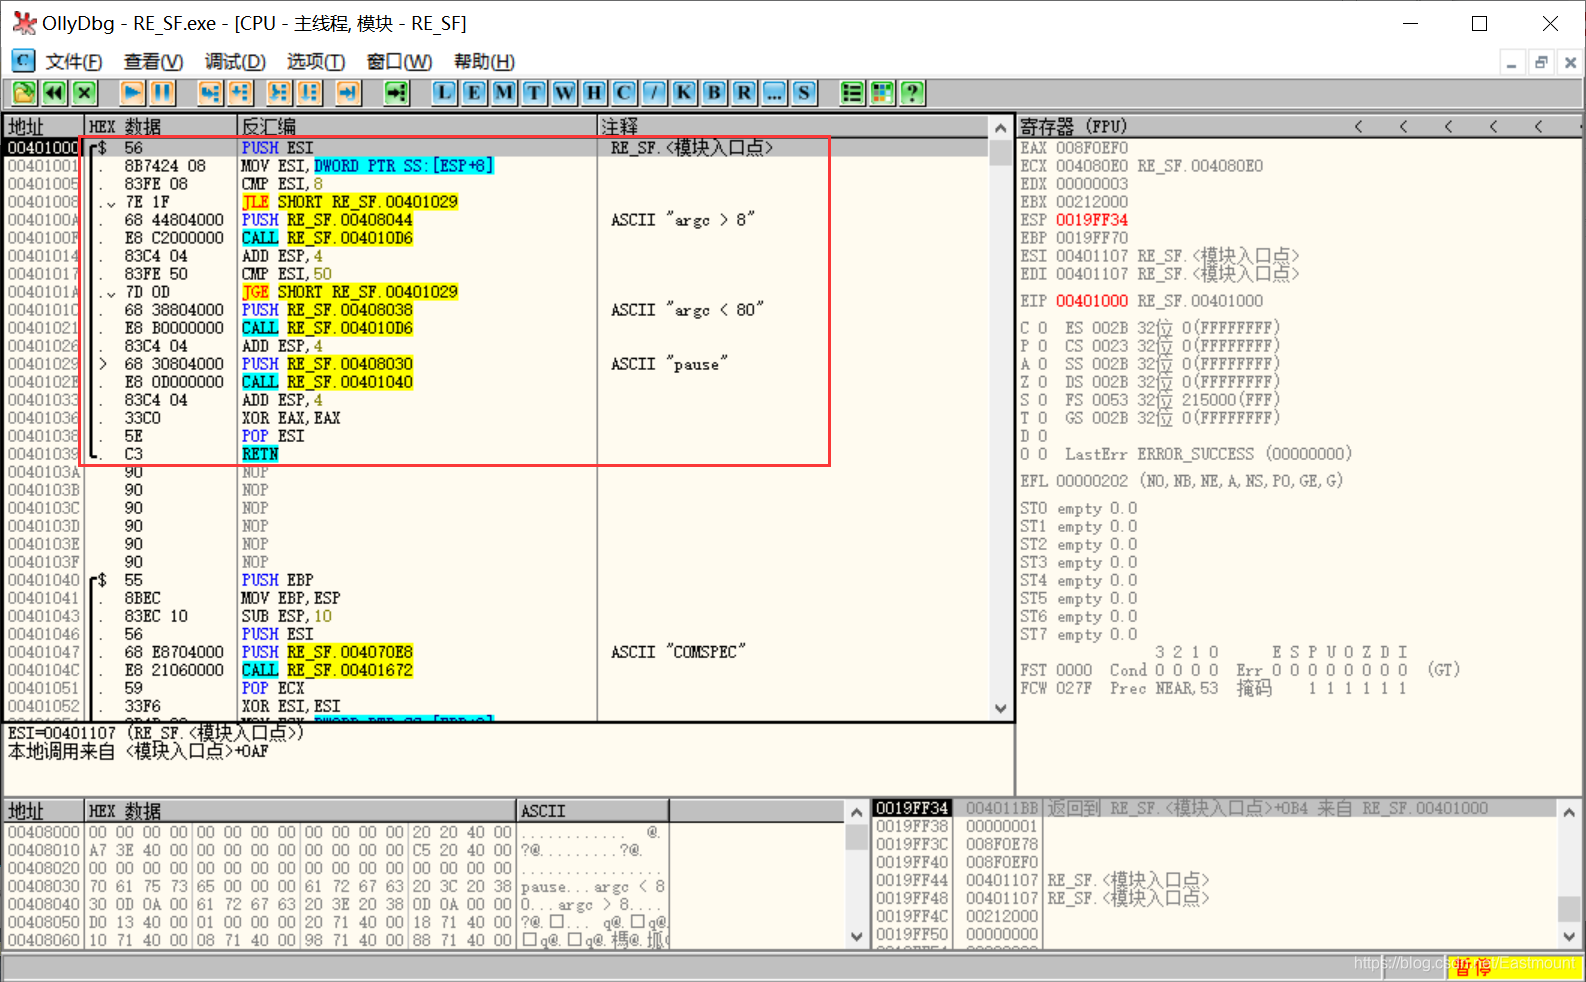This screenshot has height=982, width=1586.
Task: Click the Step into toolbar icon
Action: 209,93
